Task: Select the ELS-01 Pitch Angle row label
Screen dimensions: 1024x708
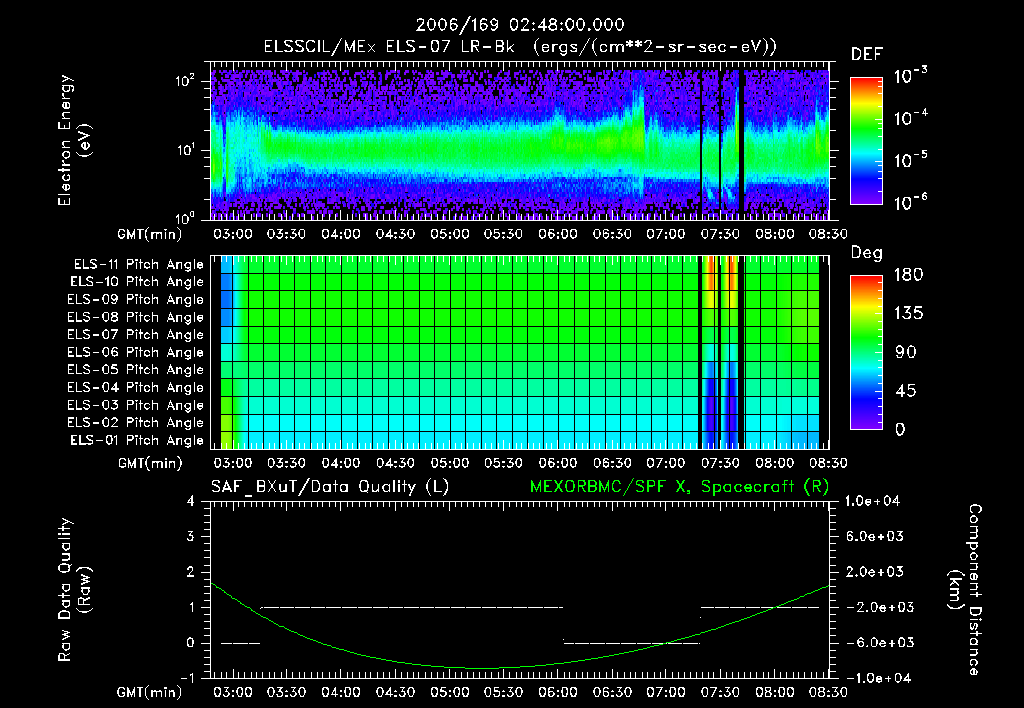Action: [136, 440]
